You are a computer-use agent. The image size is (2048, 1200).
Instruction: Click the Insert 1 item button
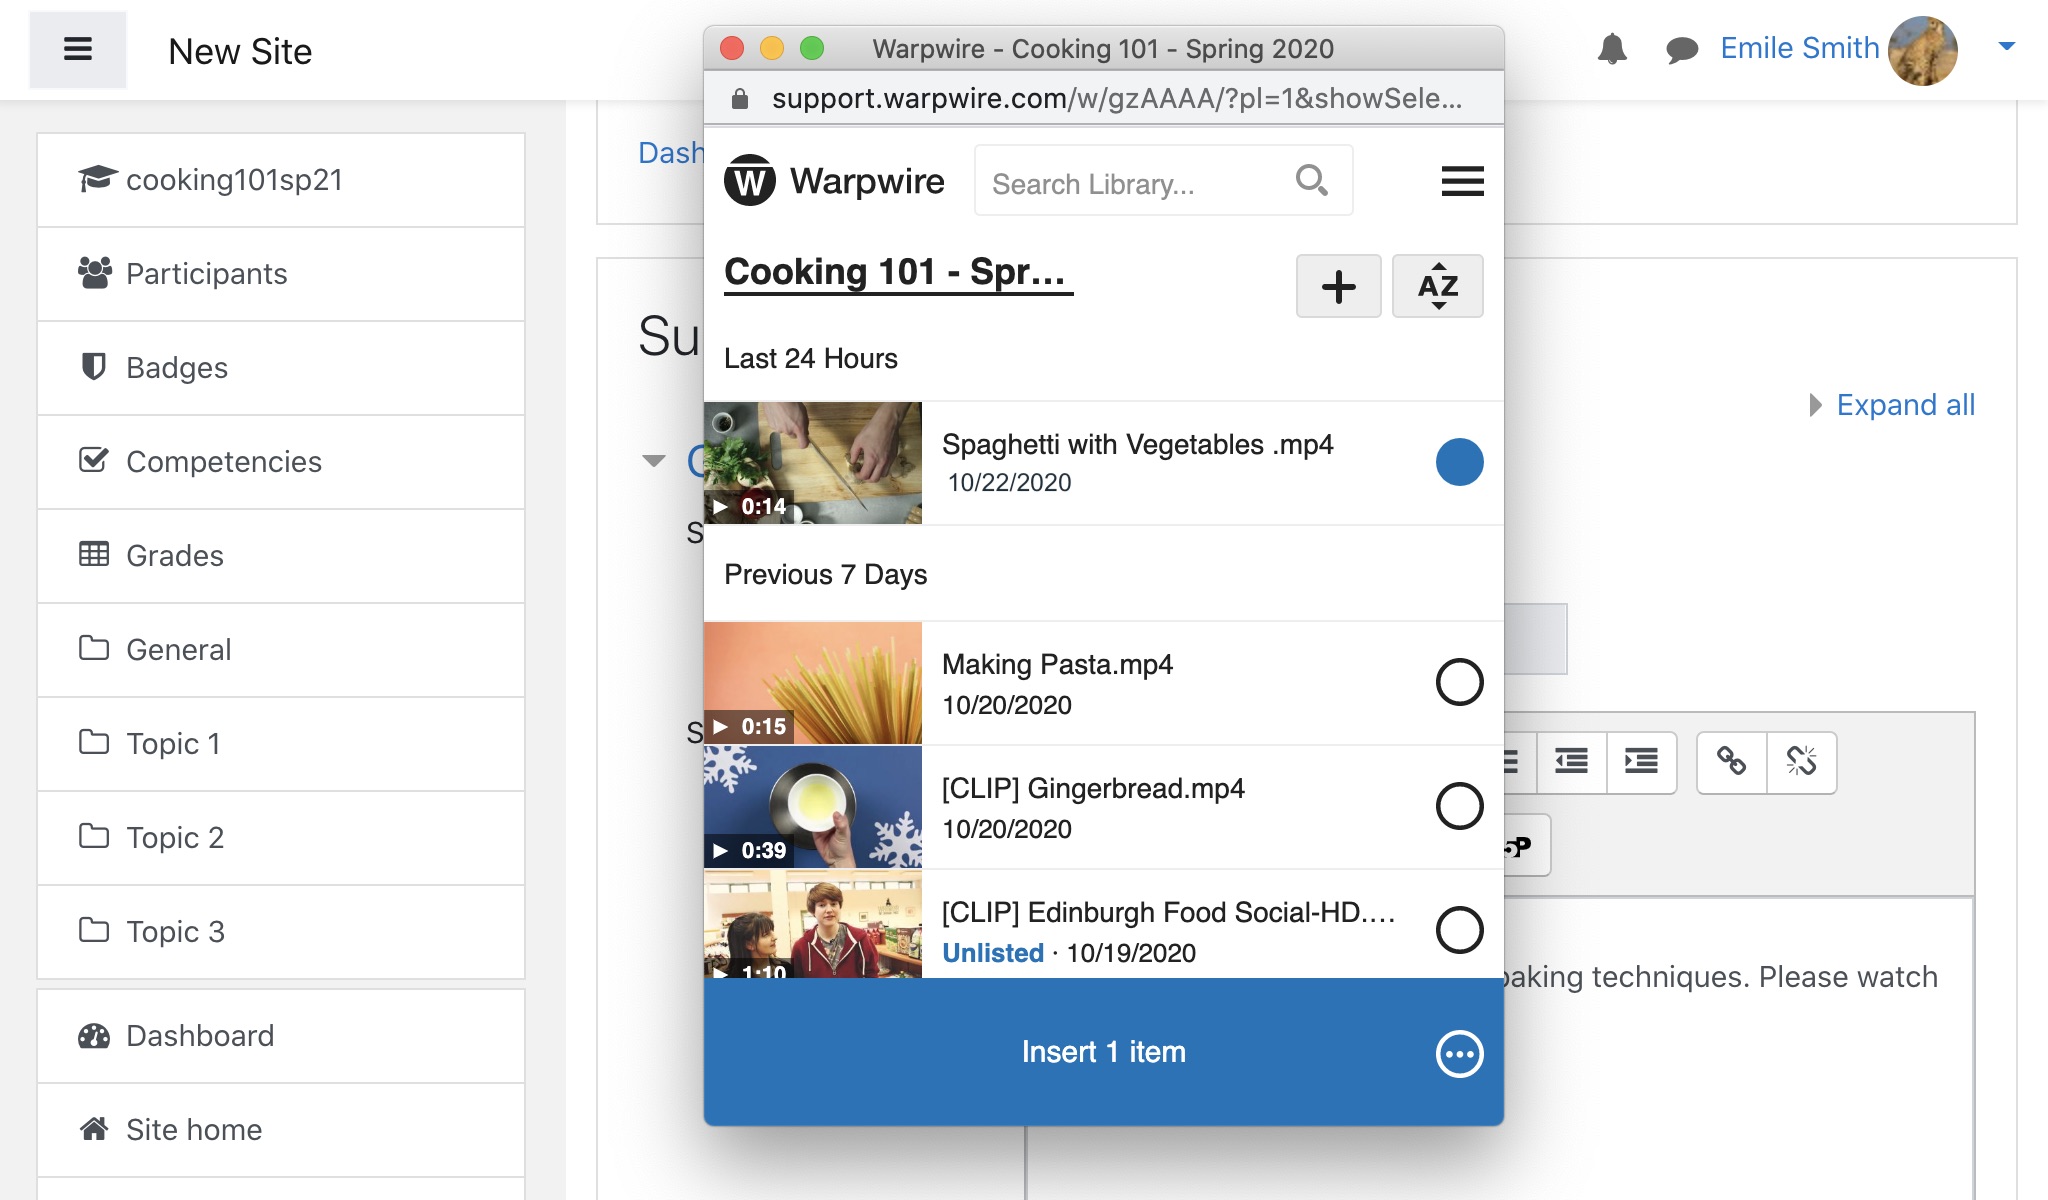[x=1102, y=1052]
